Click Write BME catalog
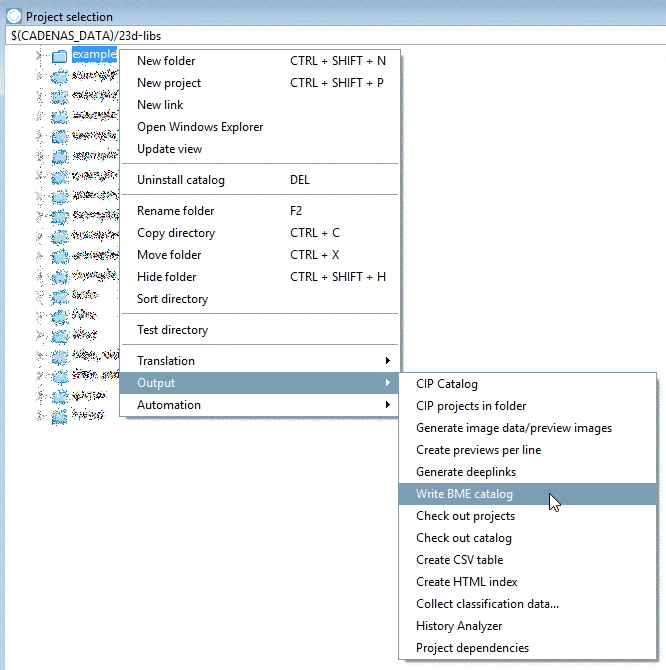This screenshot has width=666, height=670. pos(528,494)
